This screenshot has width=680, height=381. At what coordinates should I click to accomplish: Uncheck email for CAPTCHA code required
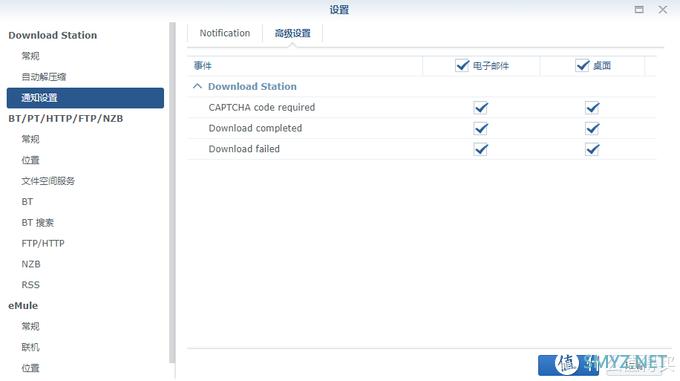click(481, 107)
